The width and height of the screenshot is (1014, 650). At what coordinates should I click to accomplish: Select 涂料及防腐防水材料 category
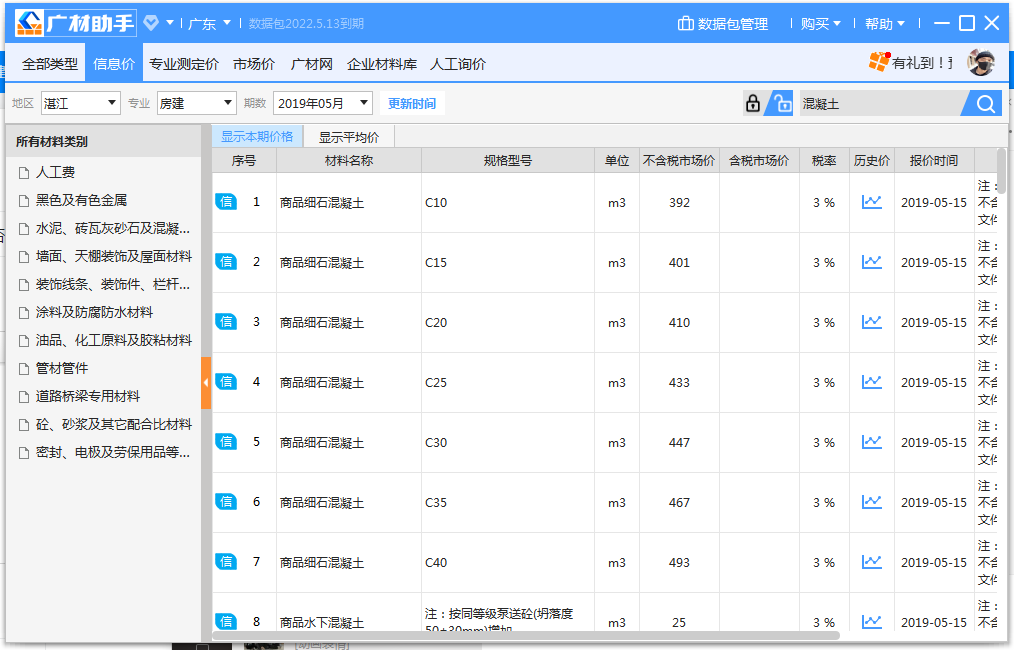(94, 312)
